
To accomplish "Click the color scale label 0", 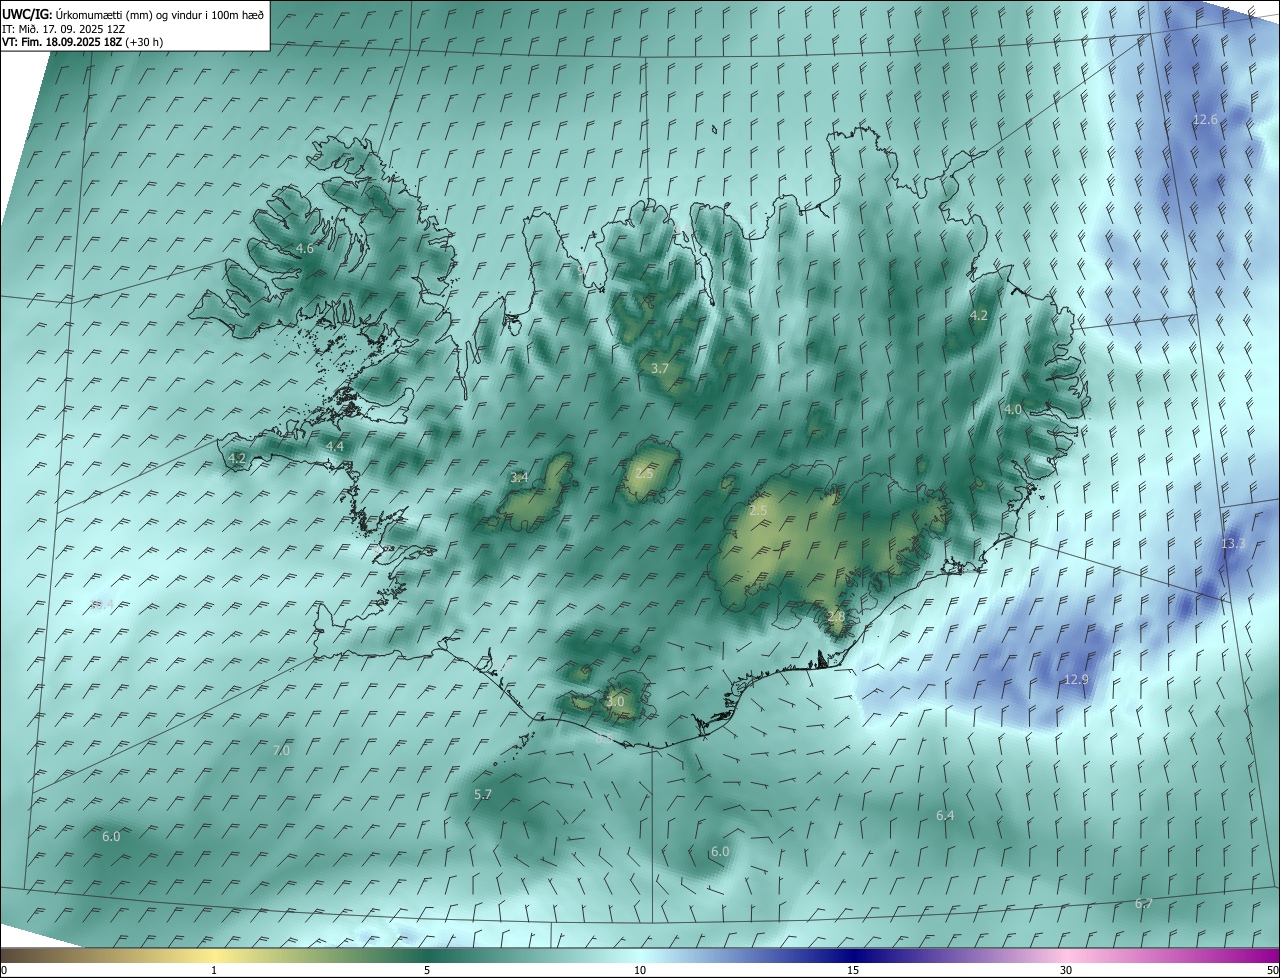I will click(4, 971).
